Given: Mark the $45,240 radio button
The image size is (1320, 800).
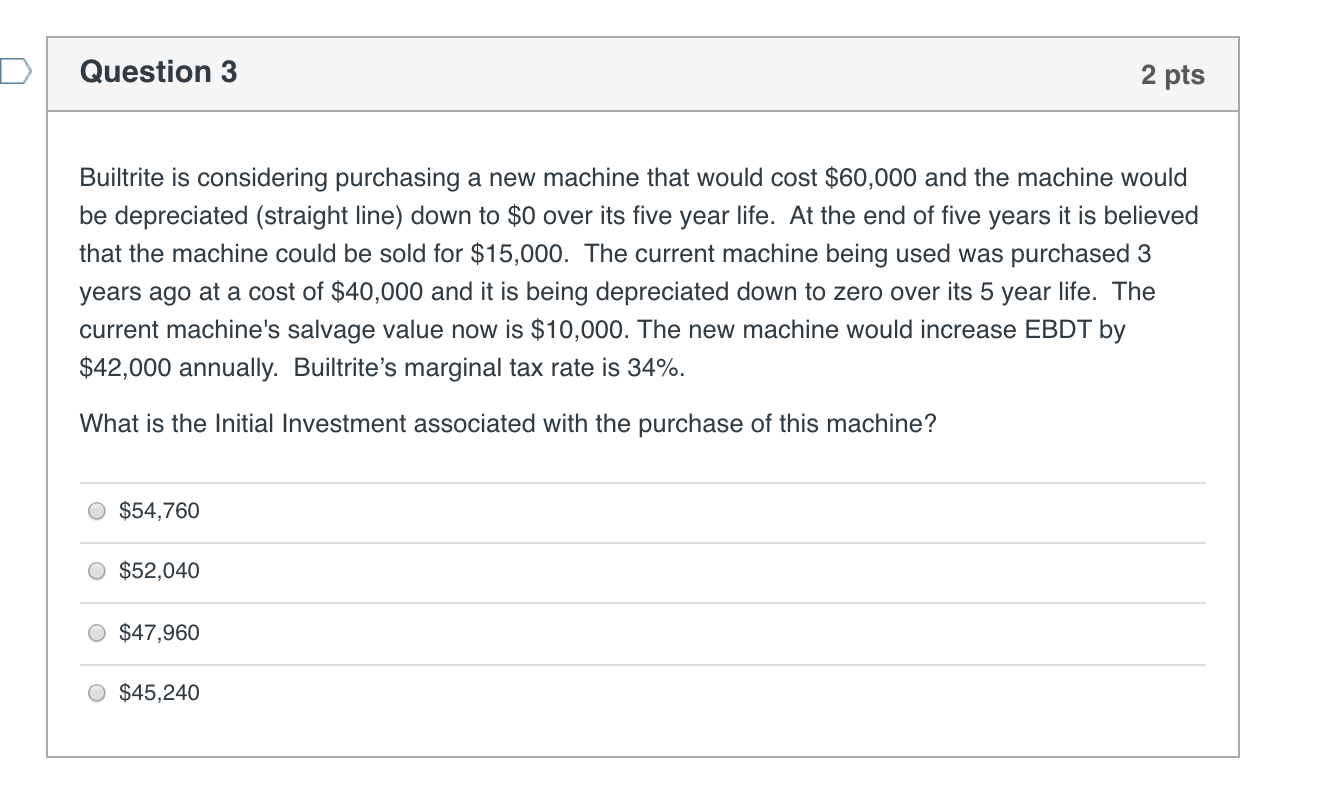Looking at the screenshot, I should tap(97, 693).
